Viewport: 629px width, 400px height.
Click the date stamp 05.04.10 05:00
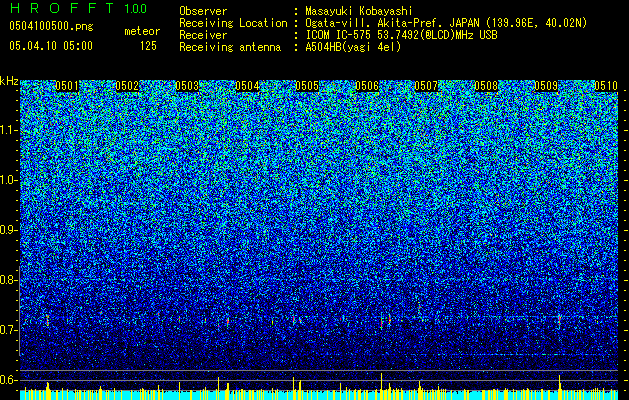click(x=51, y=46)
